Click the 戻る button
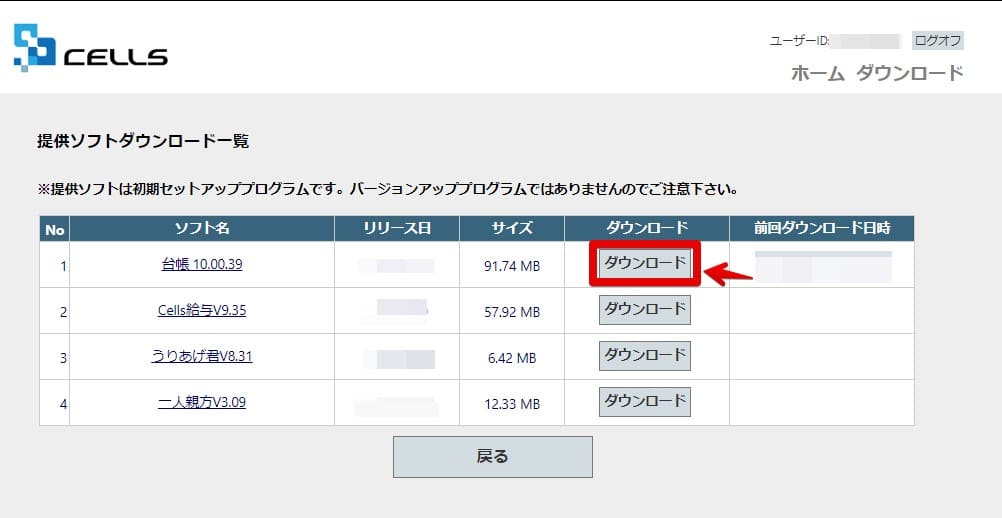 click(493, 457)
